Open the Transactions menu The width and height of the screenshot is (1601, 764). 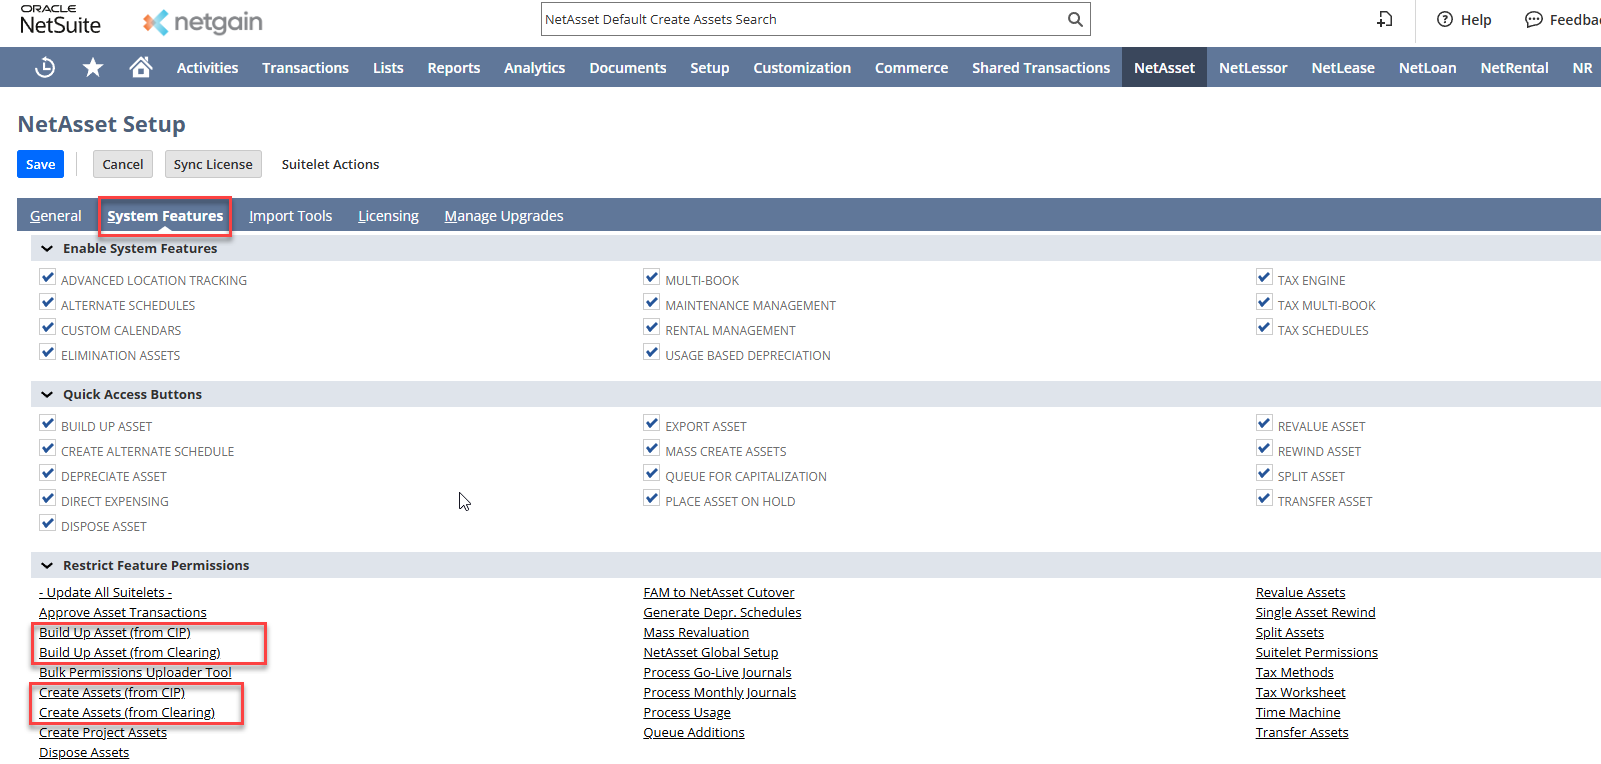coord(305,68)
